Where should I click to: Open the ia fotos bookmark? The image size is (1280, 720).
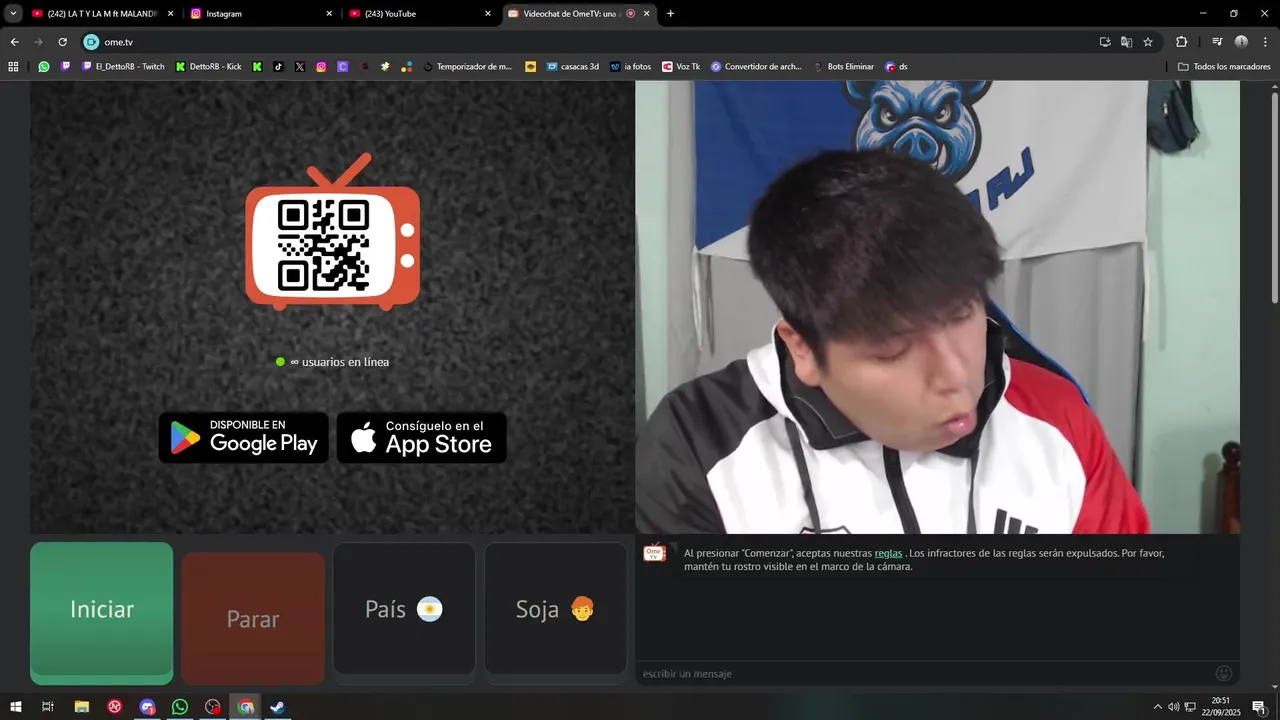click(631, 67)
